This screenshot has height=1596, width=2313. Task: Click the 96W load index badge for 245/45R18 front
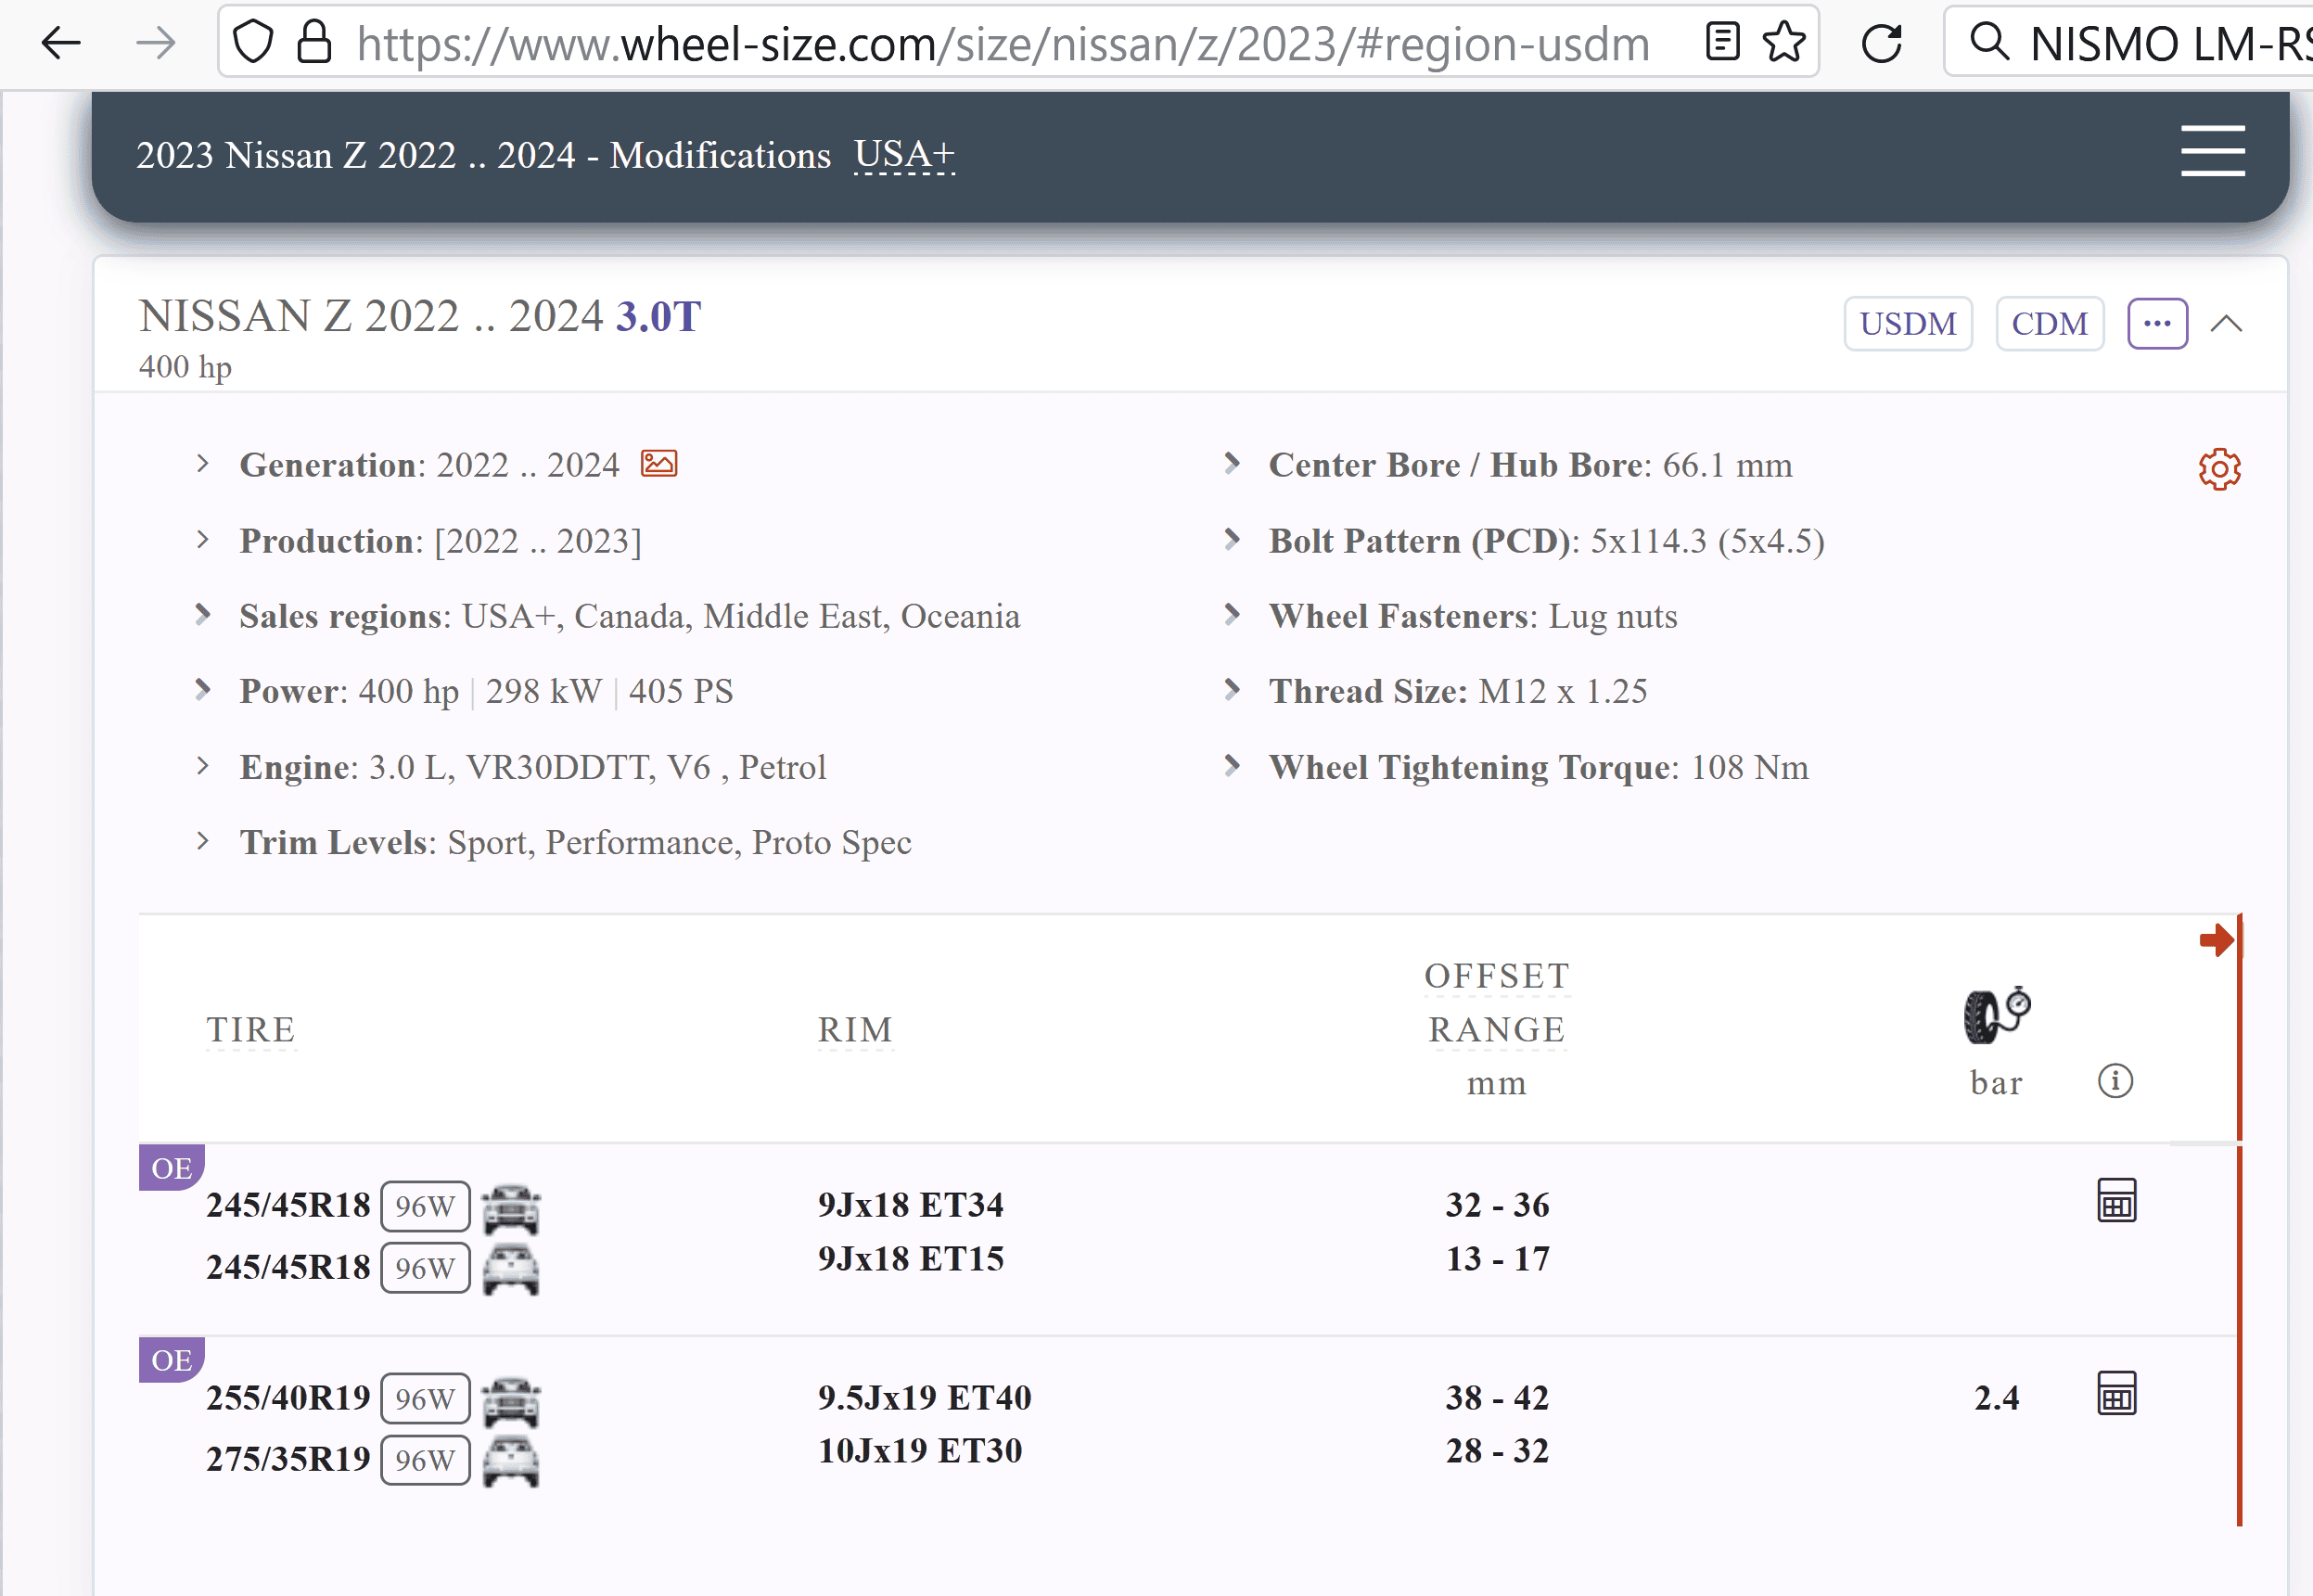click(x=425, y=1206)
